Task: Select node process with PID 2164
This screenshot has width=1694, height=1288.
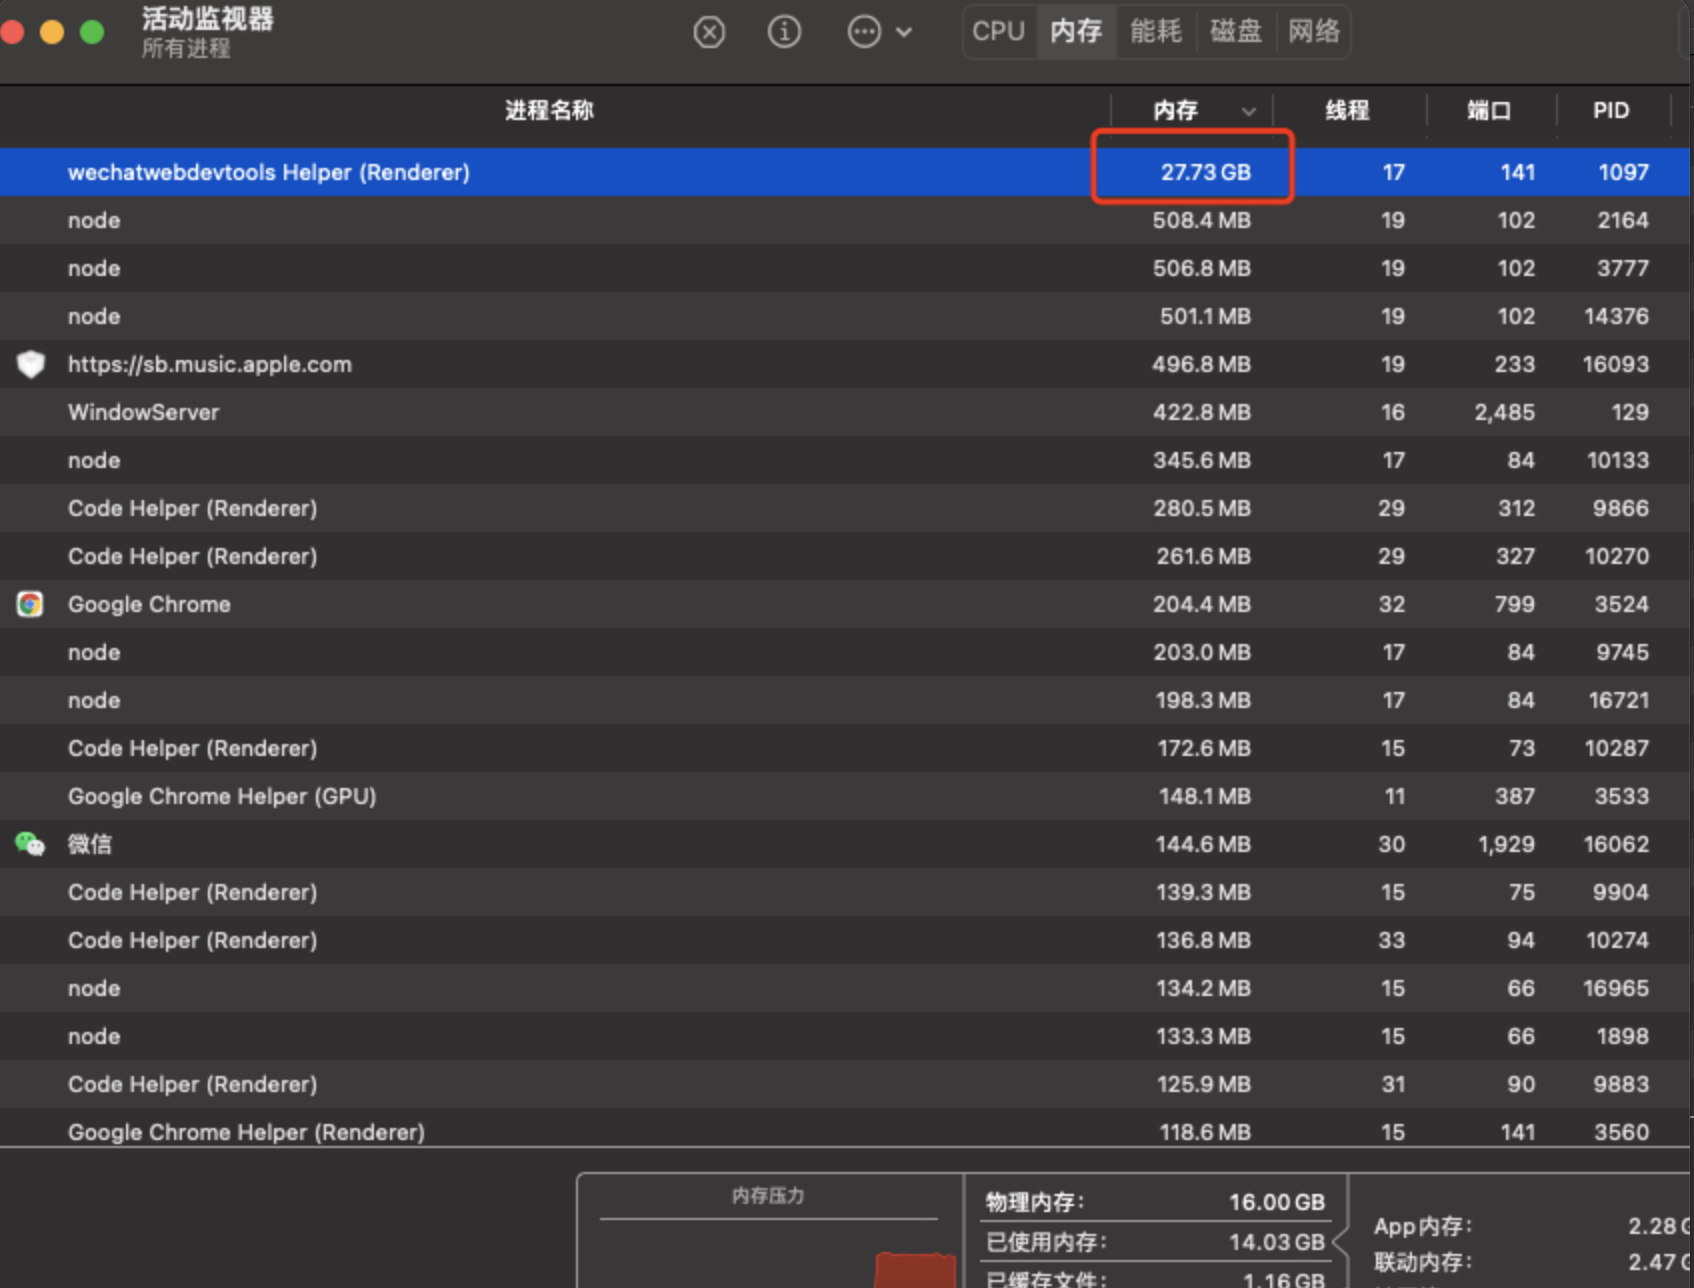Action: click(x=845, y=220)
